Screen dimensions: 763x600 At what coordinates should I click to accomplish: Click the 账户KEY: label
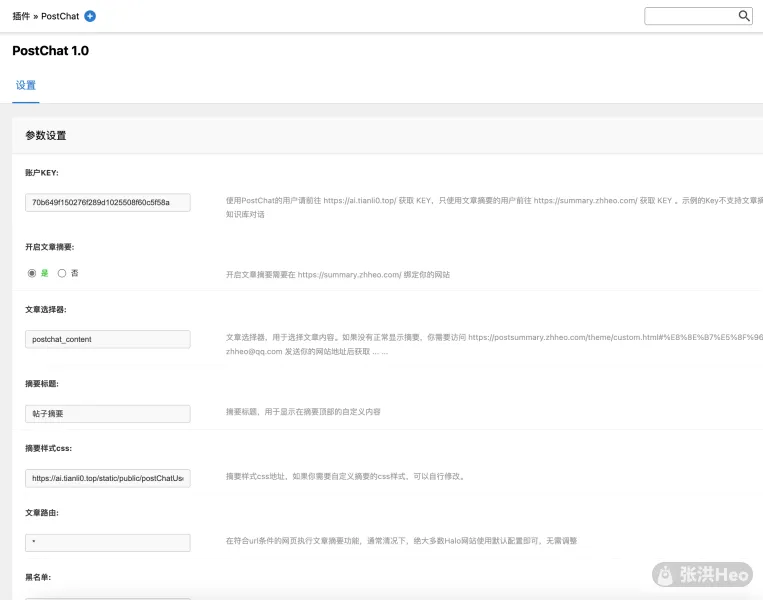[x=42, y=173]
